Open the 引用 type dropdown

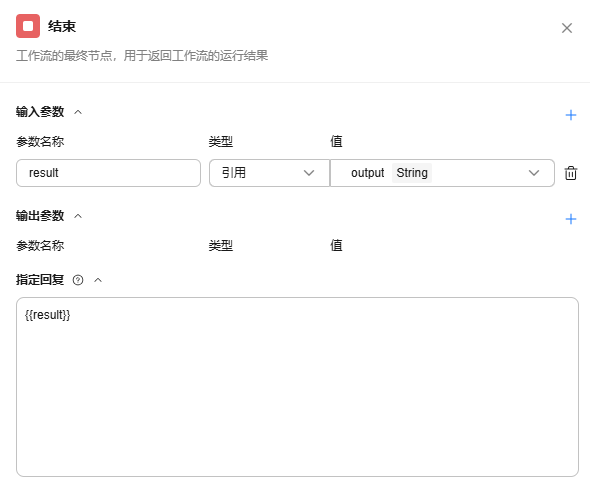click(269, 173)
